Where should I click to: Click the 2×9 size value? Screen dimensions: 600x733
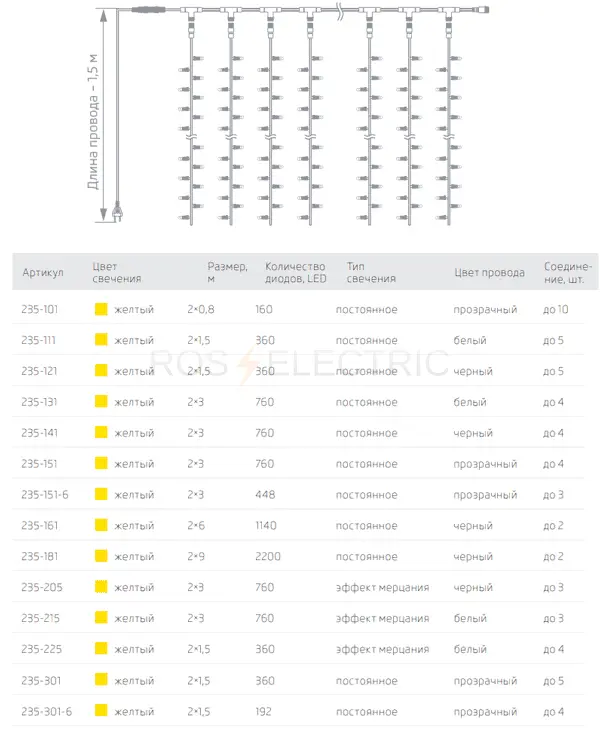196,556
